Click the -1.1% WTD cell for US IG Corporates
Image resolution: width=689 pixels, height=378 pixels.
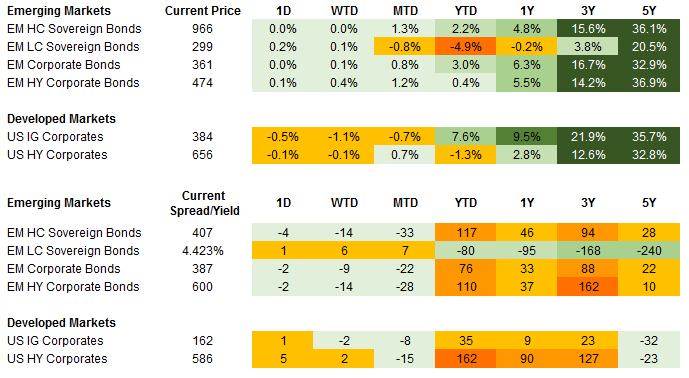point(343,137)
